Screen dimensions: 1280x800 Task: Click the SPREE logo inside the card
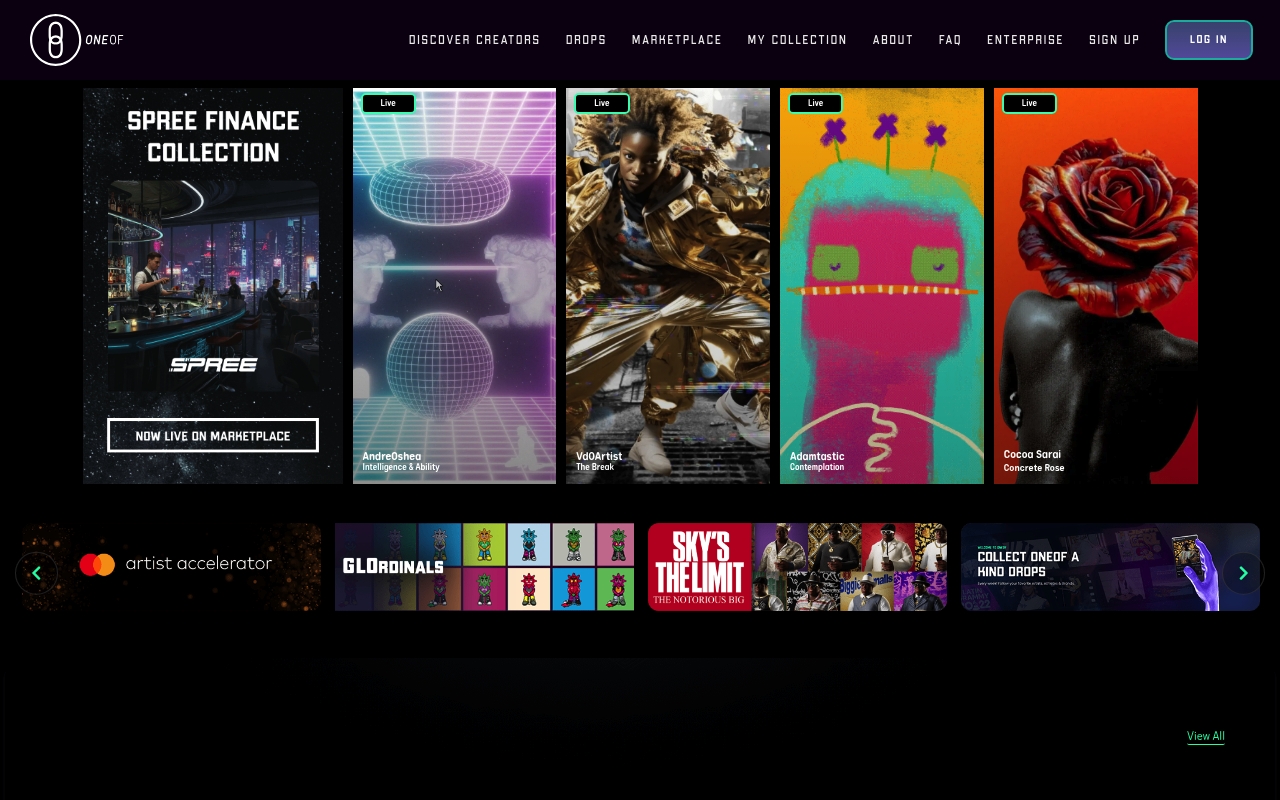coord(213,365)
